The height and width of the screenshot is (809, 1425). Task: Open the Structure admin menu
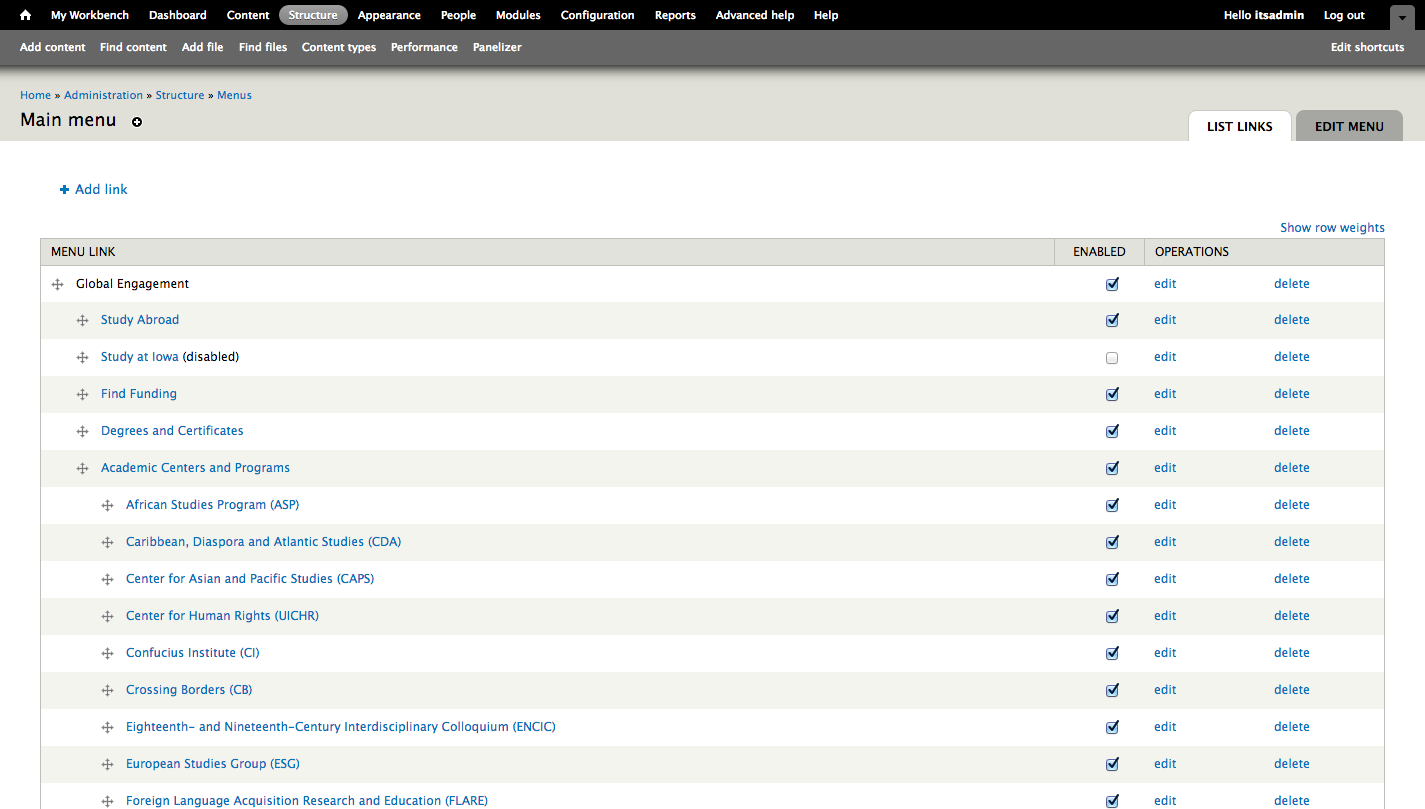point(313,15)
